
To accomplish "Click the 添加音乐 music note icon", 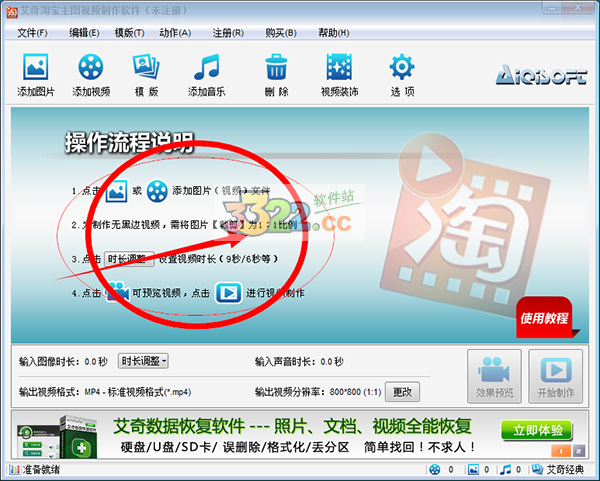I will [207, 67].
